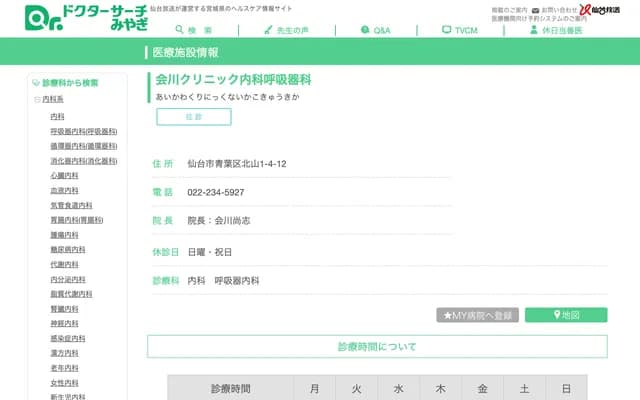
Task: Select 血液内科 in the sidebar
Action: [64, 190]
